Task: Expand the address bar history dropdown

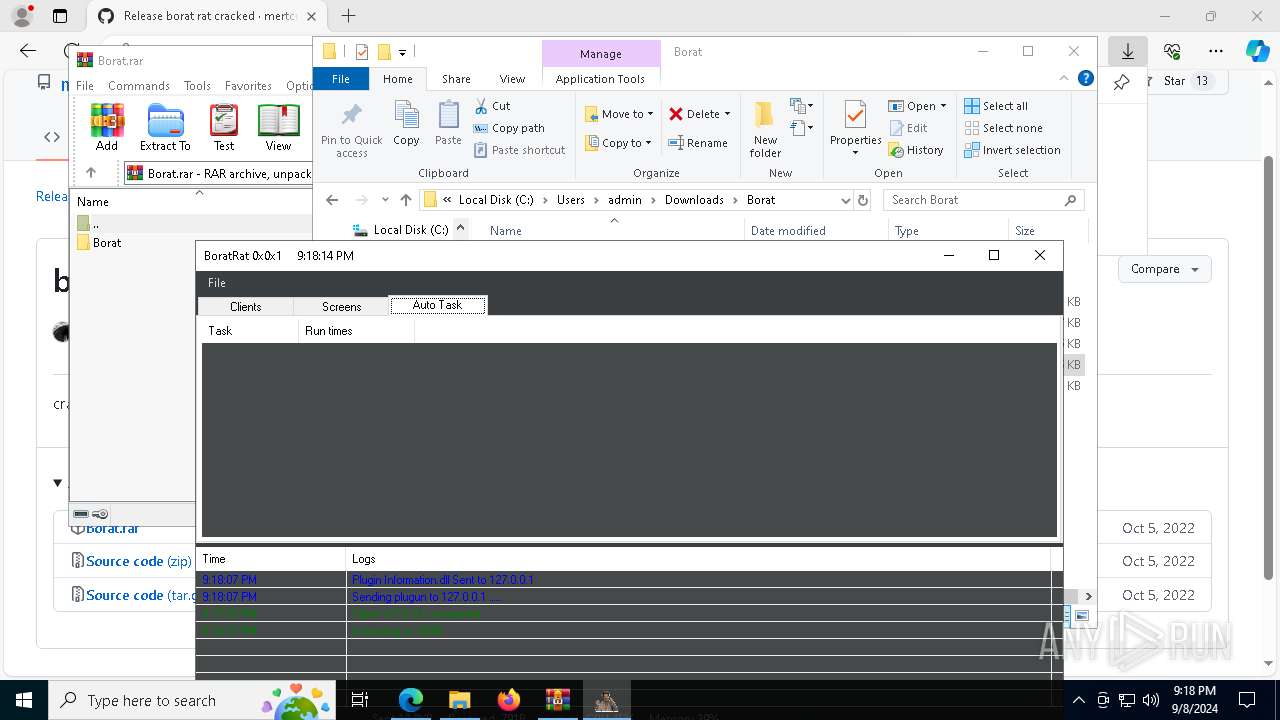Action: click(x=845, y=200)
